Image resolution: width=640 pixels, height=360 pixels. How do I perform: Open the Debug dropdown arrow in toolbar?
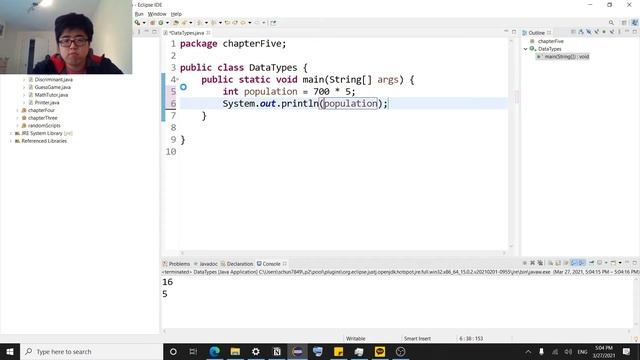(x=144, y=23)
